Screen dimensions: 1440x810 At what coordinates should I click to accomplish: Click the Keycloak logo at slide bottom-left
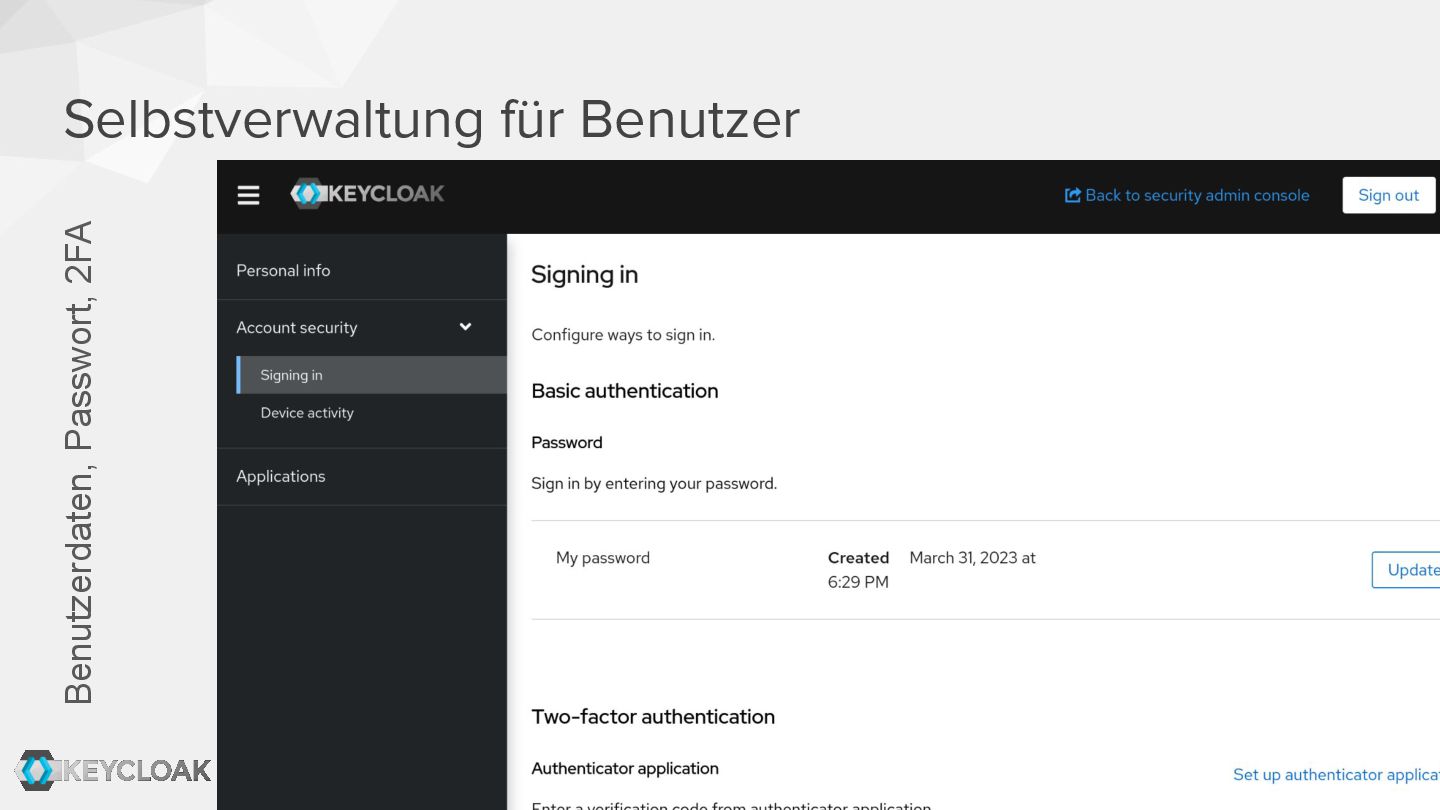point(113,770)
